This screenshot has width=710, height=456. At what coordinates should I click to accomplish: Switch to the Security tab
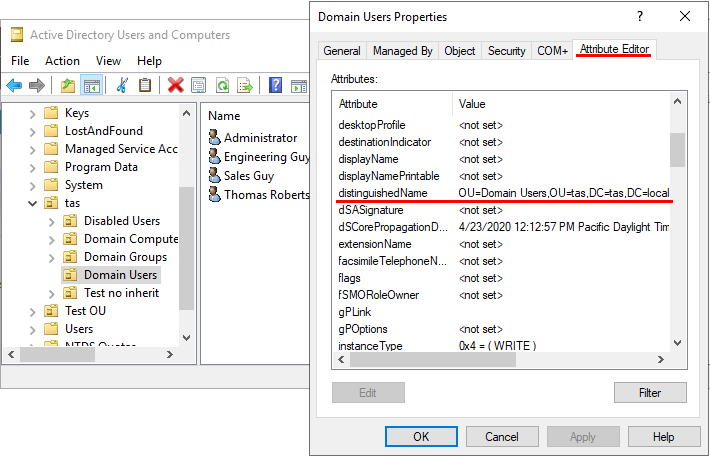click(506, 51)
